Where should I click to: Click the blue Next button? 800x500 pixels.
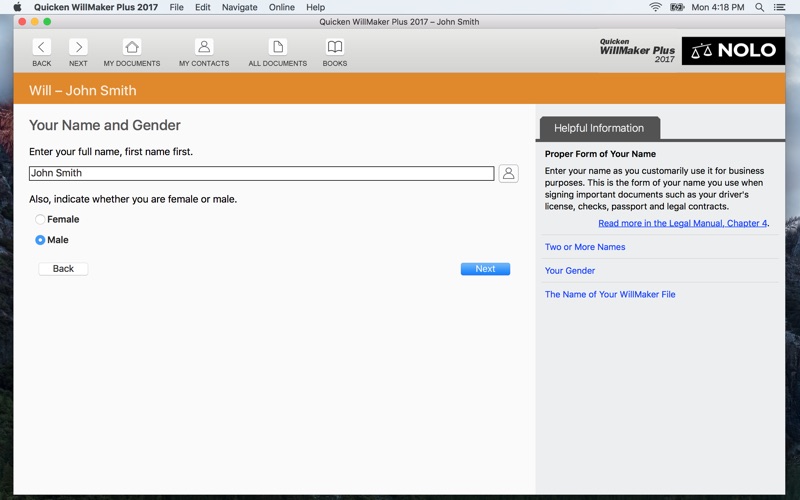pos(485,269)
